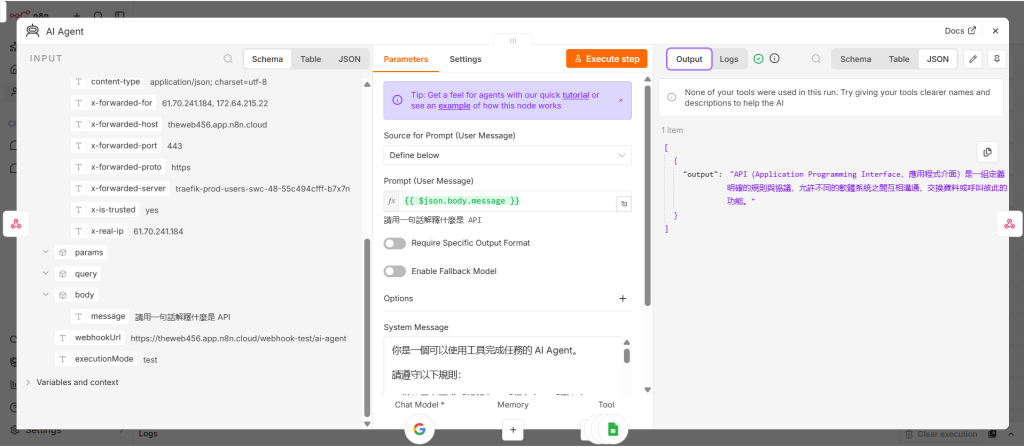
Task: Click the search icon in background n8n top bar
Action: click(x=97, y=14)
